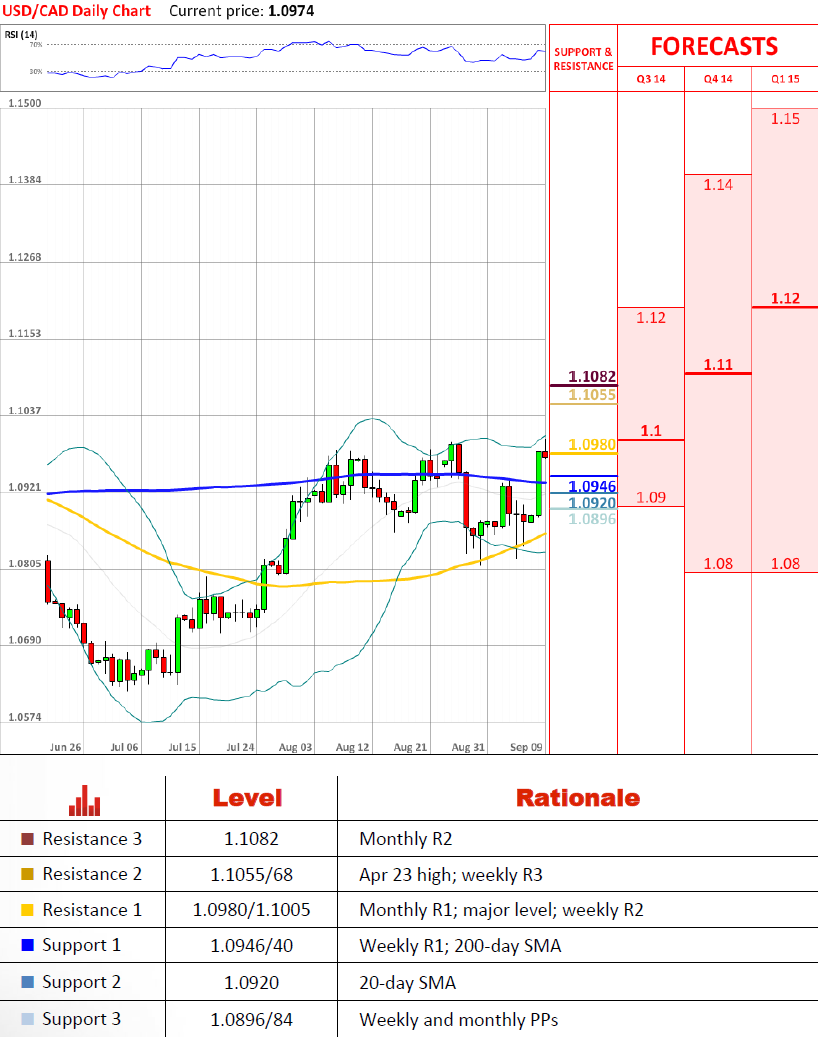
Task: Click the Apr 23 high; weekly R3 rationale
Action: click(x=450, y=875)
